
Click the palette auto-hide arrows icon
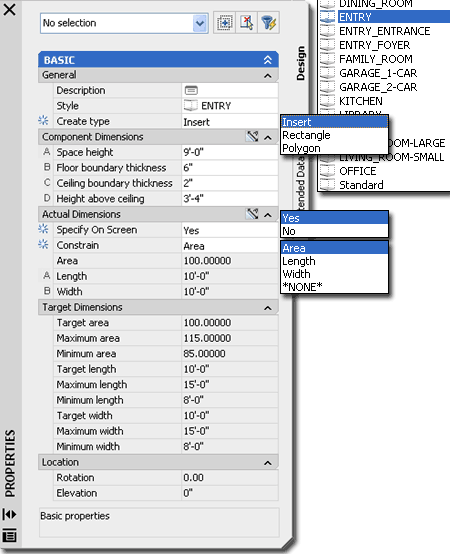(x=10, y=514)
